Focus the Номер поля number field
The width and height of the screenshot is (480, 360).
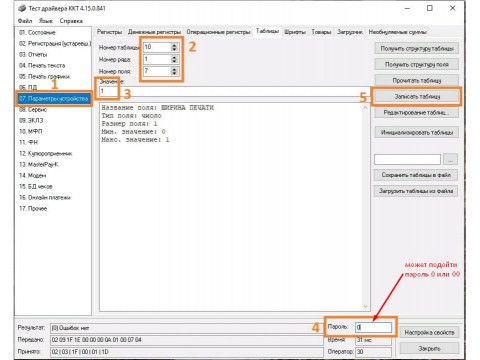157,71
